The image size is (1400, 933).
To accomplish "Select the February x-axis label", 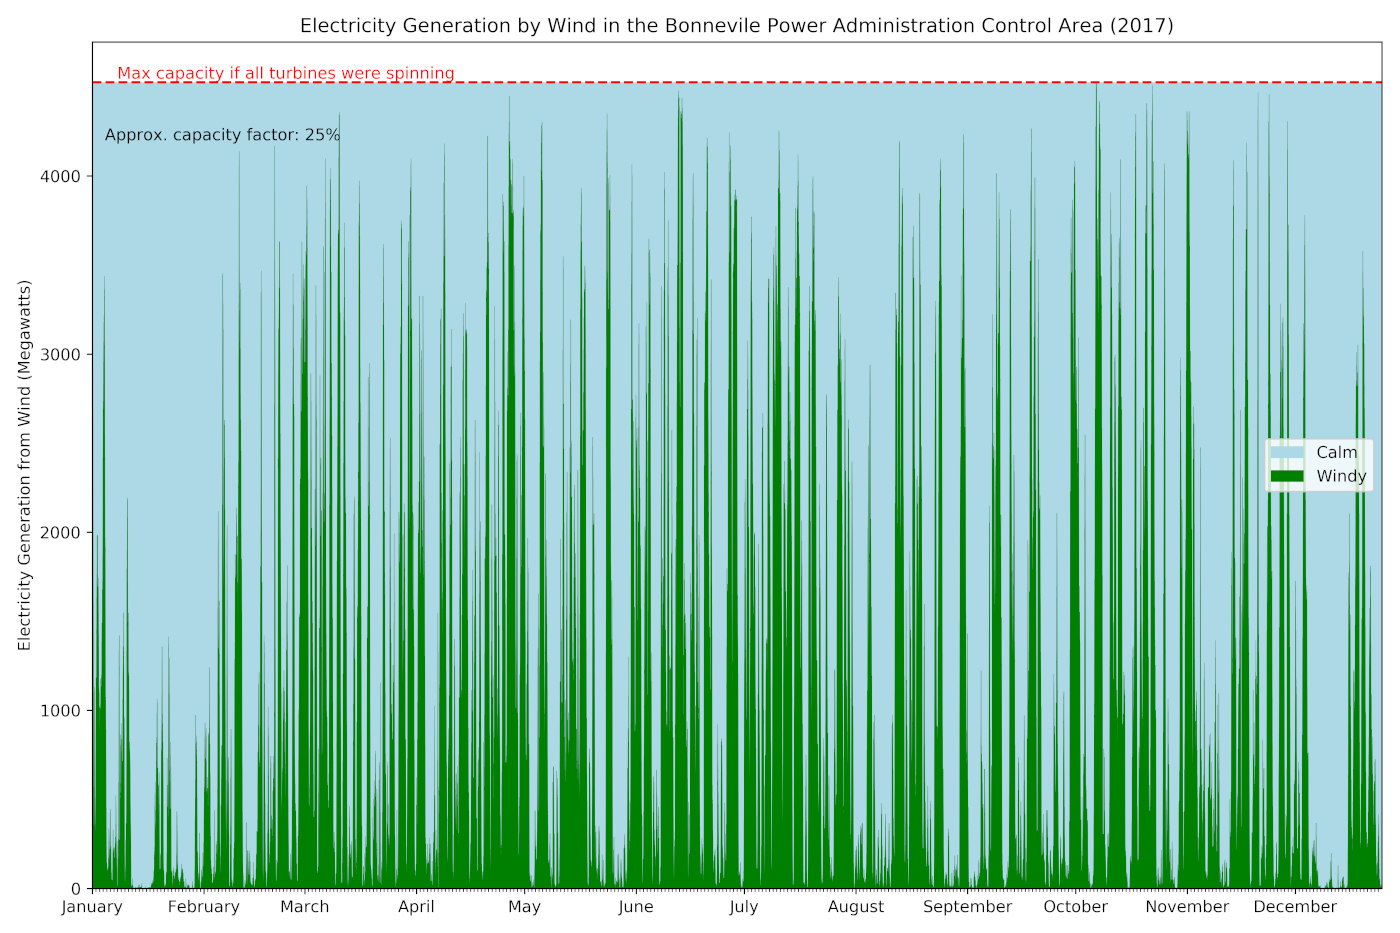I will click(x=203, y=907).
